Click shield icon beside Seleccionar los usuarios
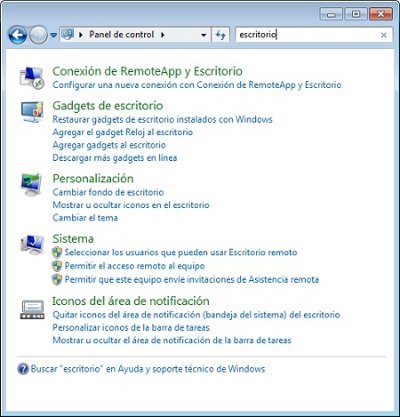This screenshot has height=417, width=400. (x=57, y=252)
